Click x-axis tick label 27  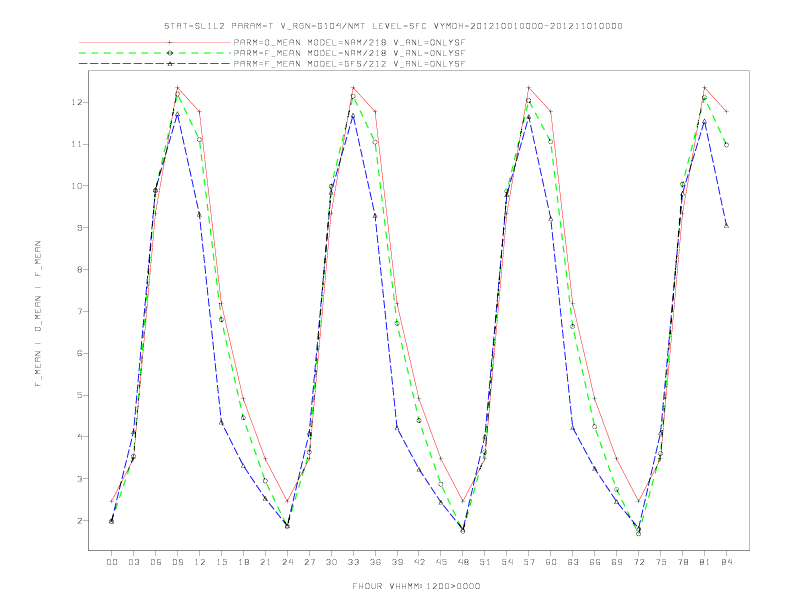coord(309,562)
